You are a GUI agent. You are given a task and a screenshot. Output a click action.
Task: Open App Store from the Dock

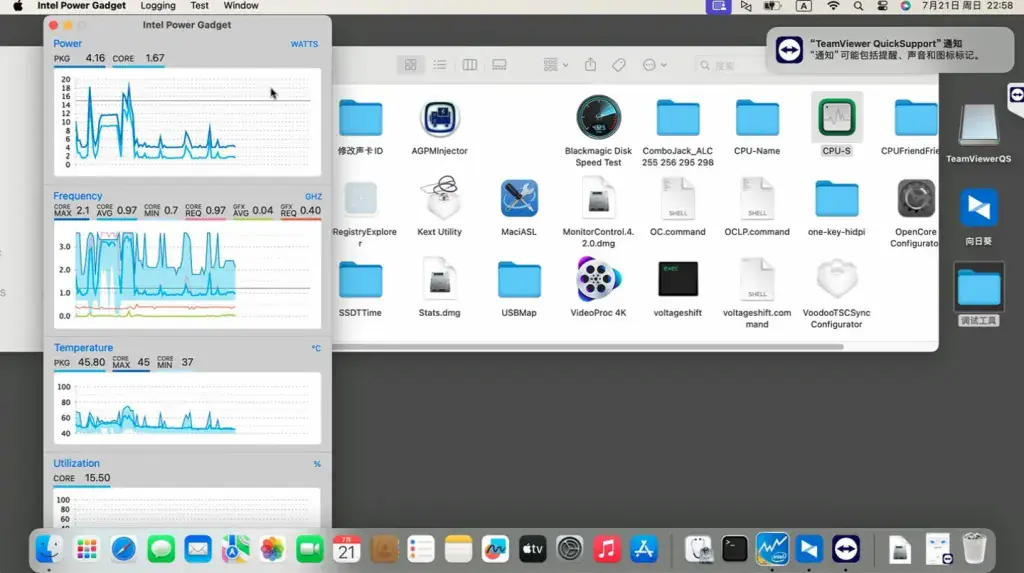(644, 549)
